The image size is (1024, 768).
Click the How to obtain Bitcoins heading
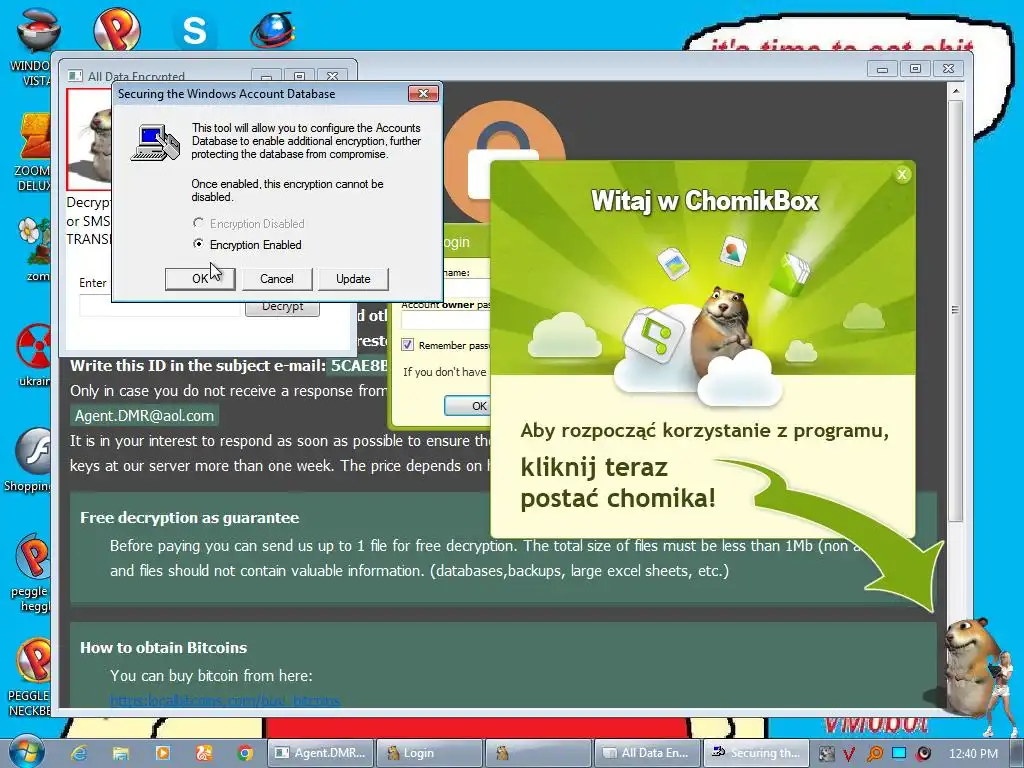[163, 647]
